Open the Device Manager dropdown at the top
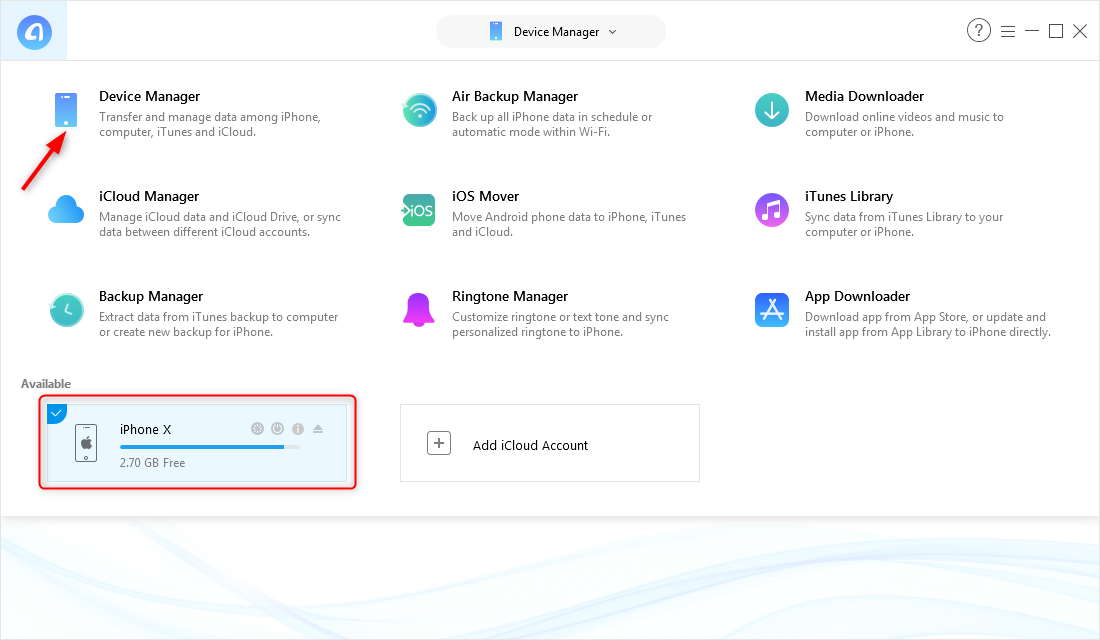 point(550,31)
